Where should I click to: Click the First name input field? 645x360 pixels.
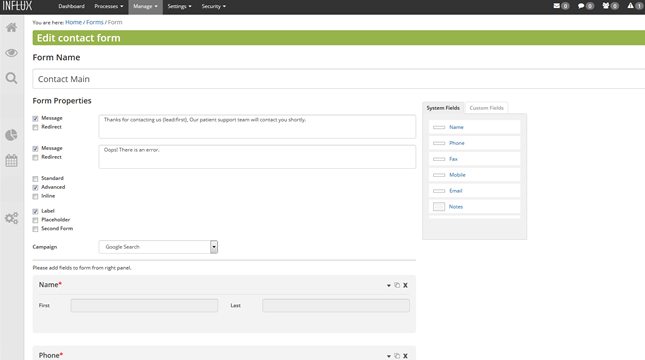[x=144, y=305]
